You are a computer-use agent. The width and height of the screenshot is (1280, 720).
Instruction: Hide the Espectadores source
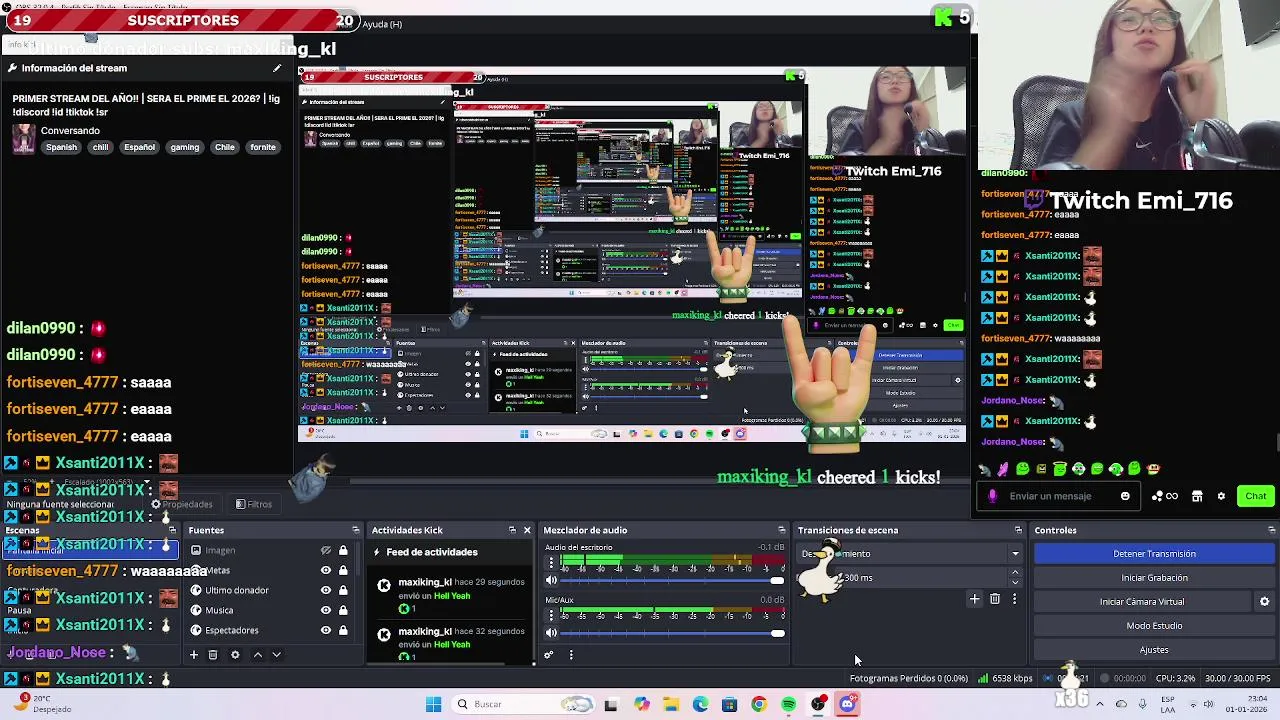coord(325,630)
